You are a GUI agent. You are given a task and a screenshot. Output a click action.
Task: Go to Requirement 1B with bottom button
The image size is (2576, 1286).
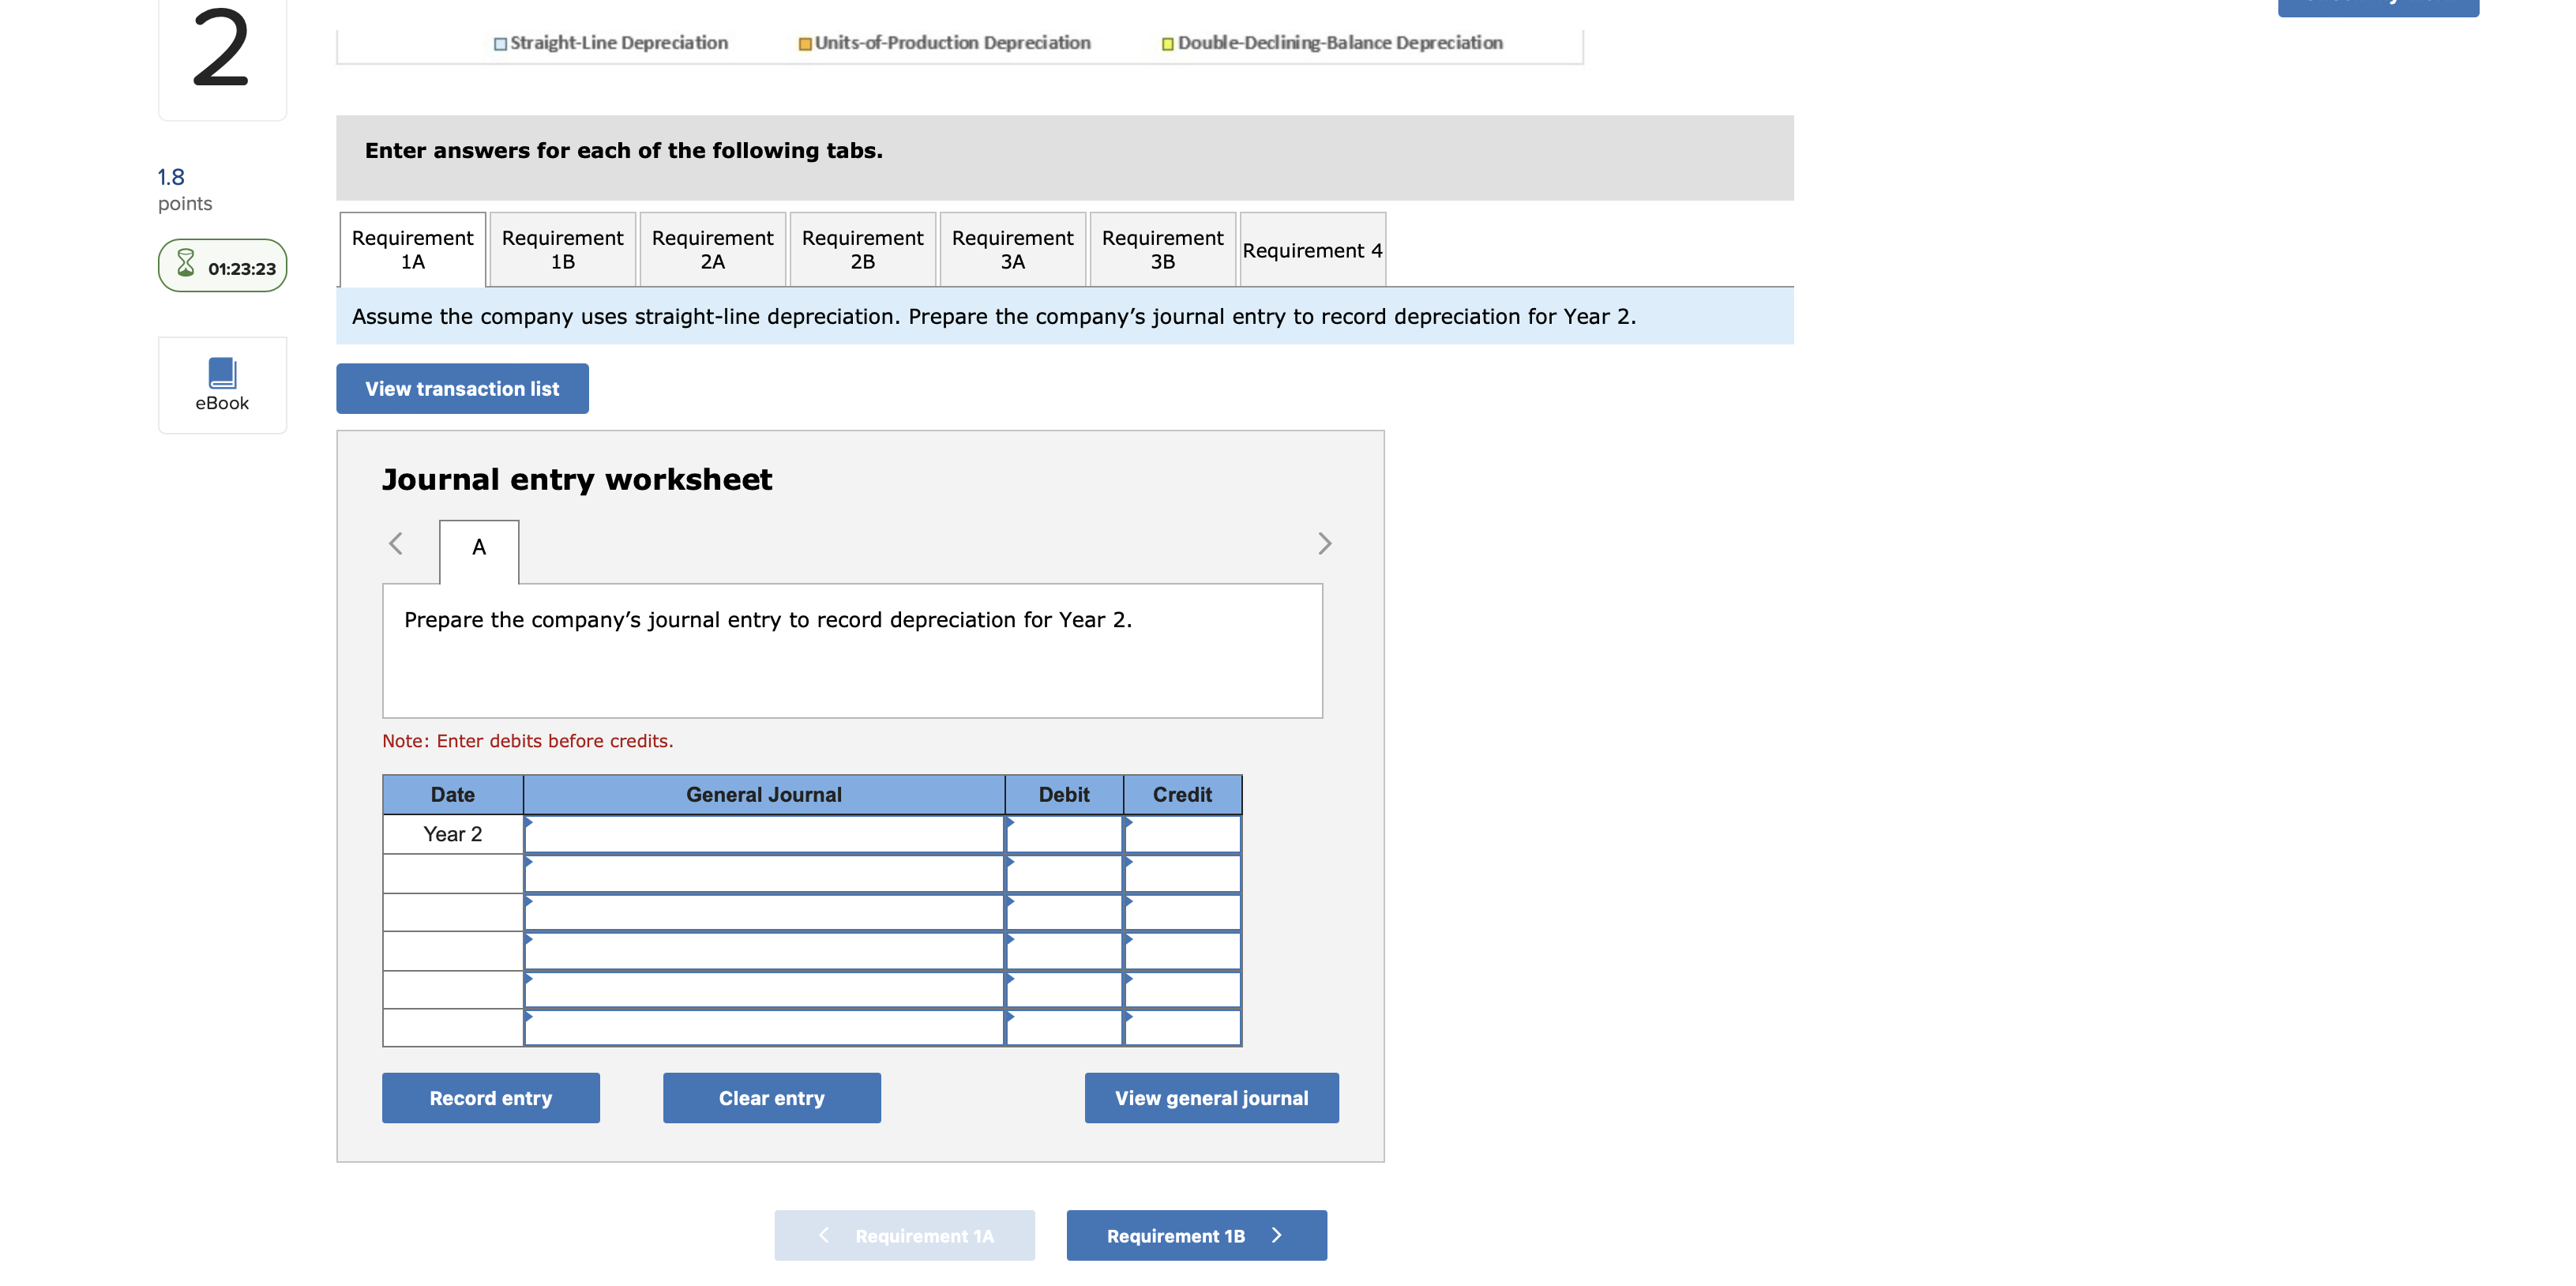click(x=1196, y=1236)
